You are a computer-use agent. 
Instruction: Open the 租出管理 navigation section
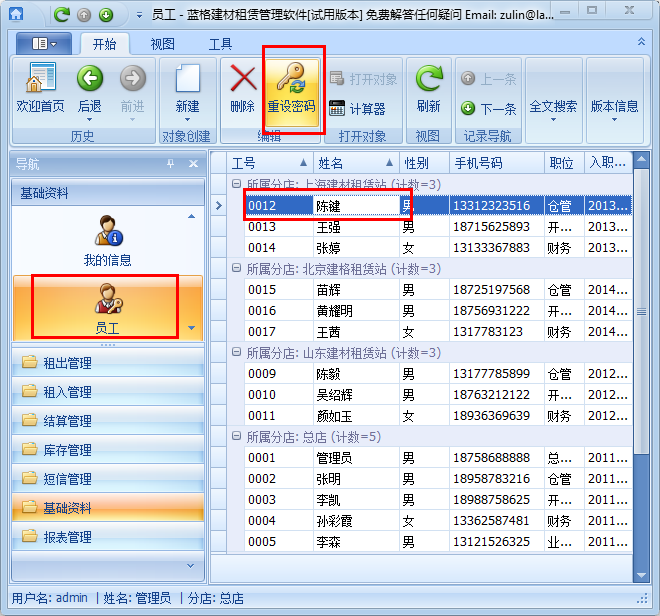pos(68,363)
